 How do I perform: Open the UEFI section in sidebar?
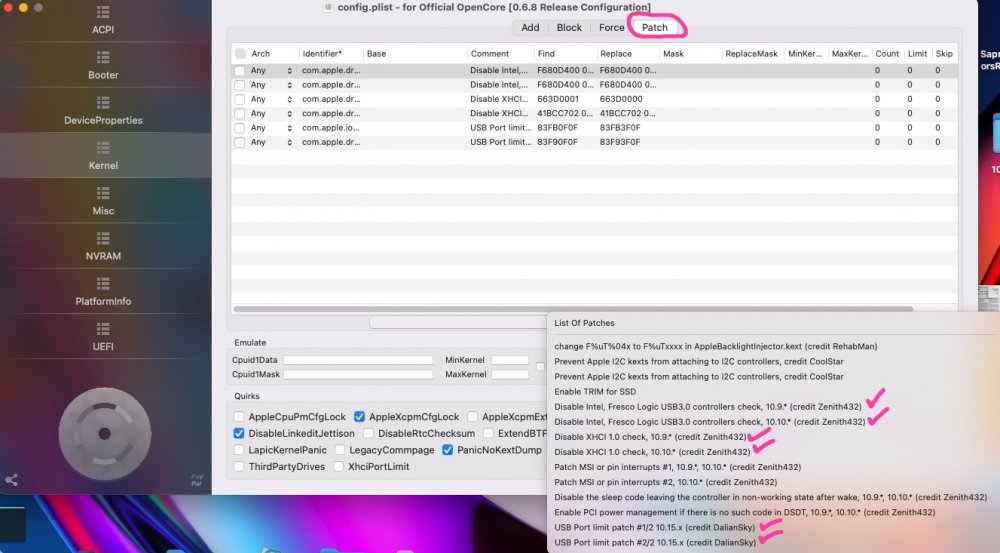point(103,337)
